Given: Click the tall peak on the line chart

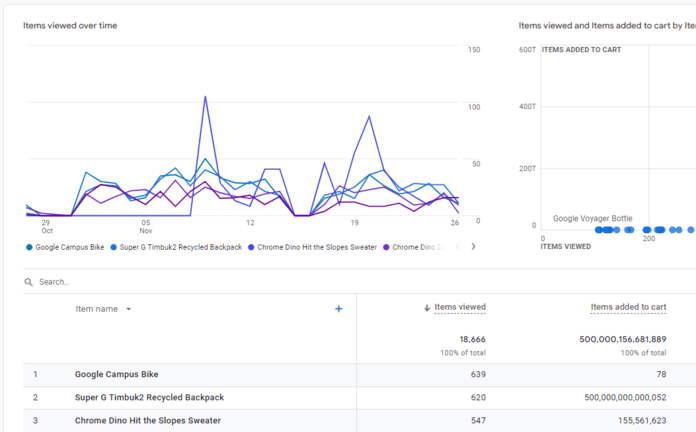Looking at the screenshot, I should coord(205,97).
